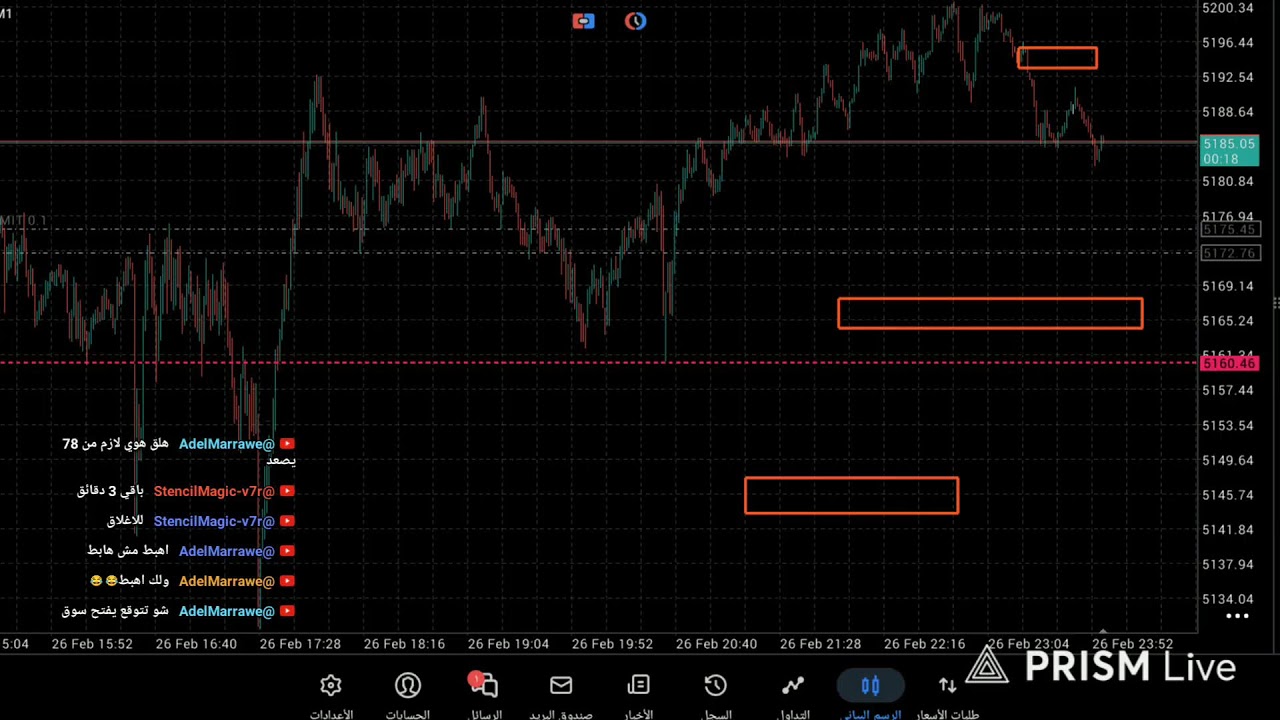The width and height of the screenshot is (1280, 720).
Task: Click time axis label 26 Feb 18:16
Action: (x=404, y=644)
